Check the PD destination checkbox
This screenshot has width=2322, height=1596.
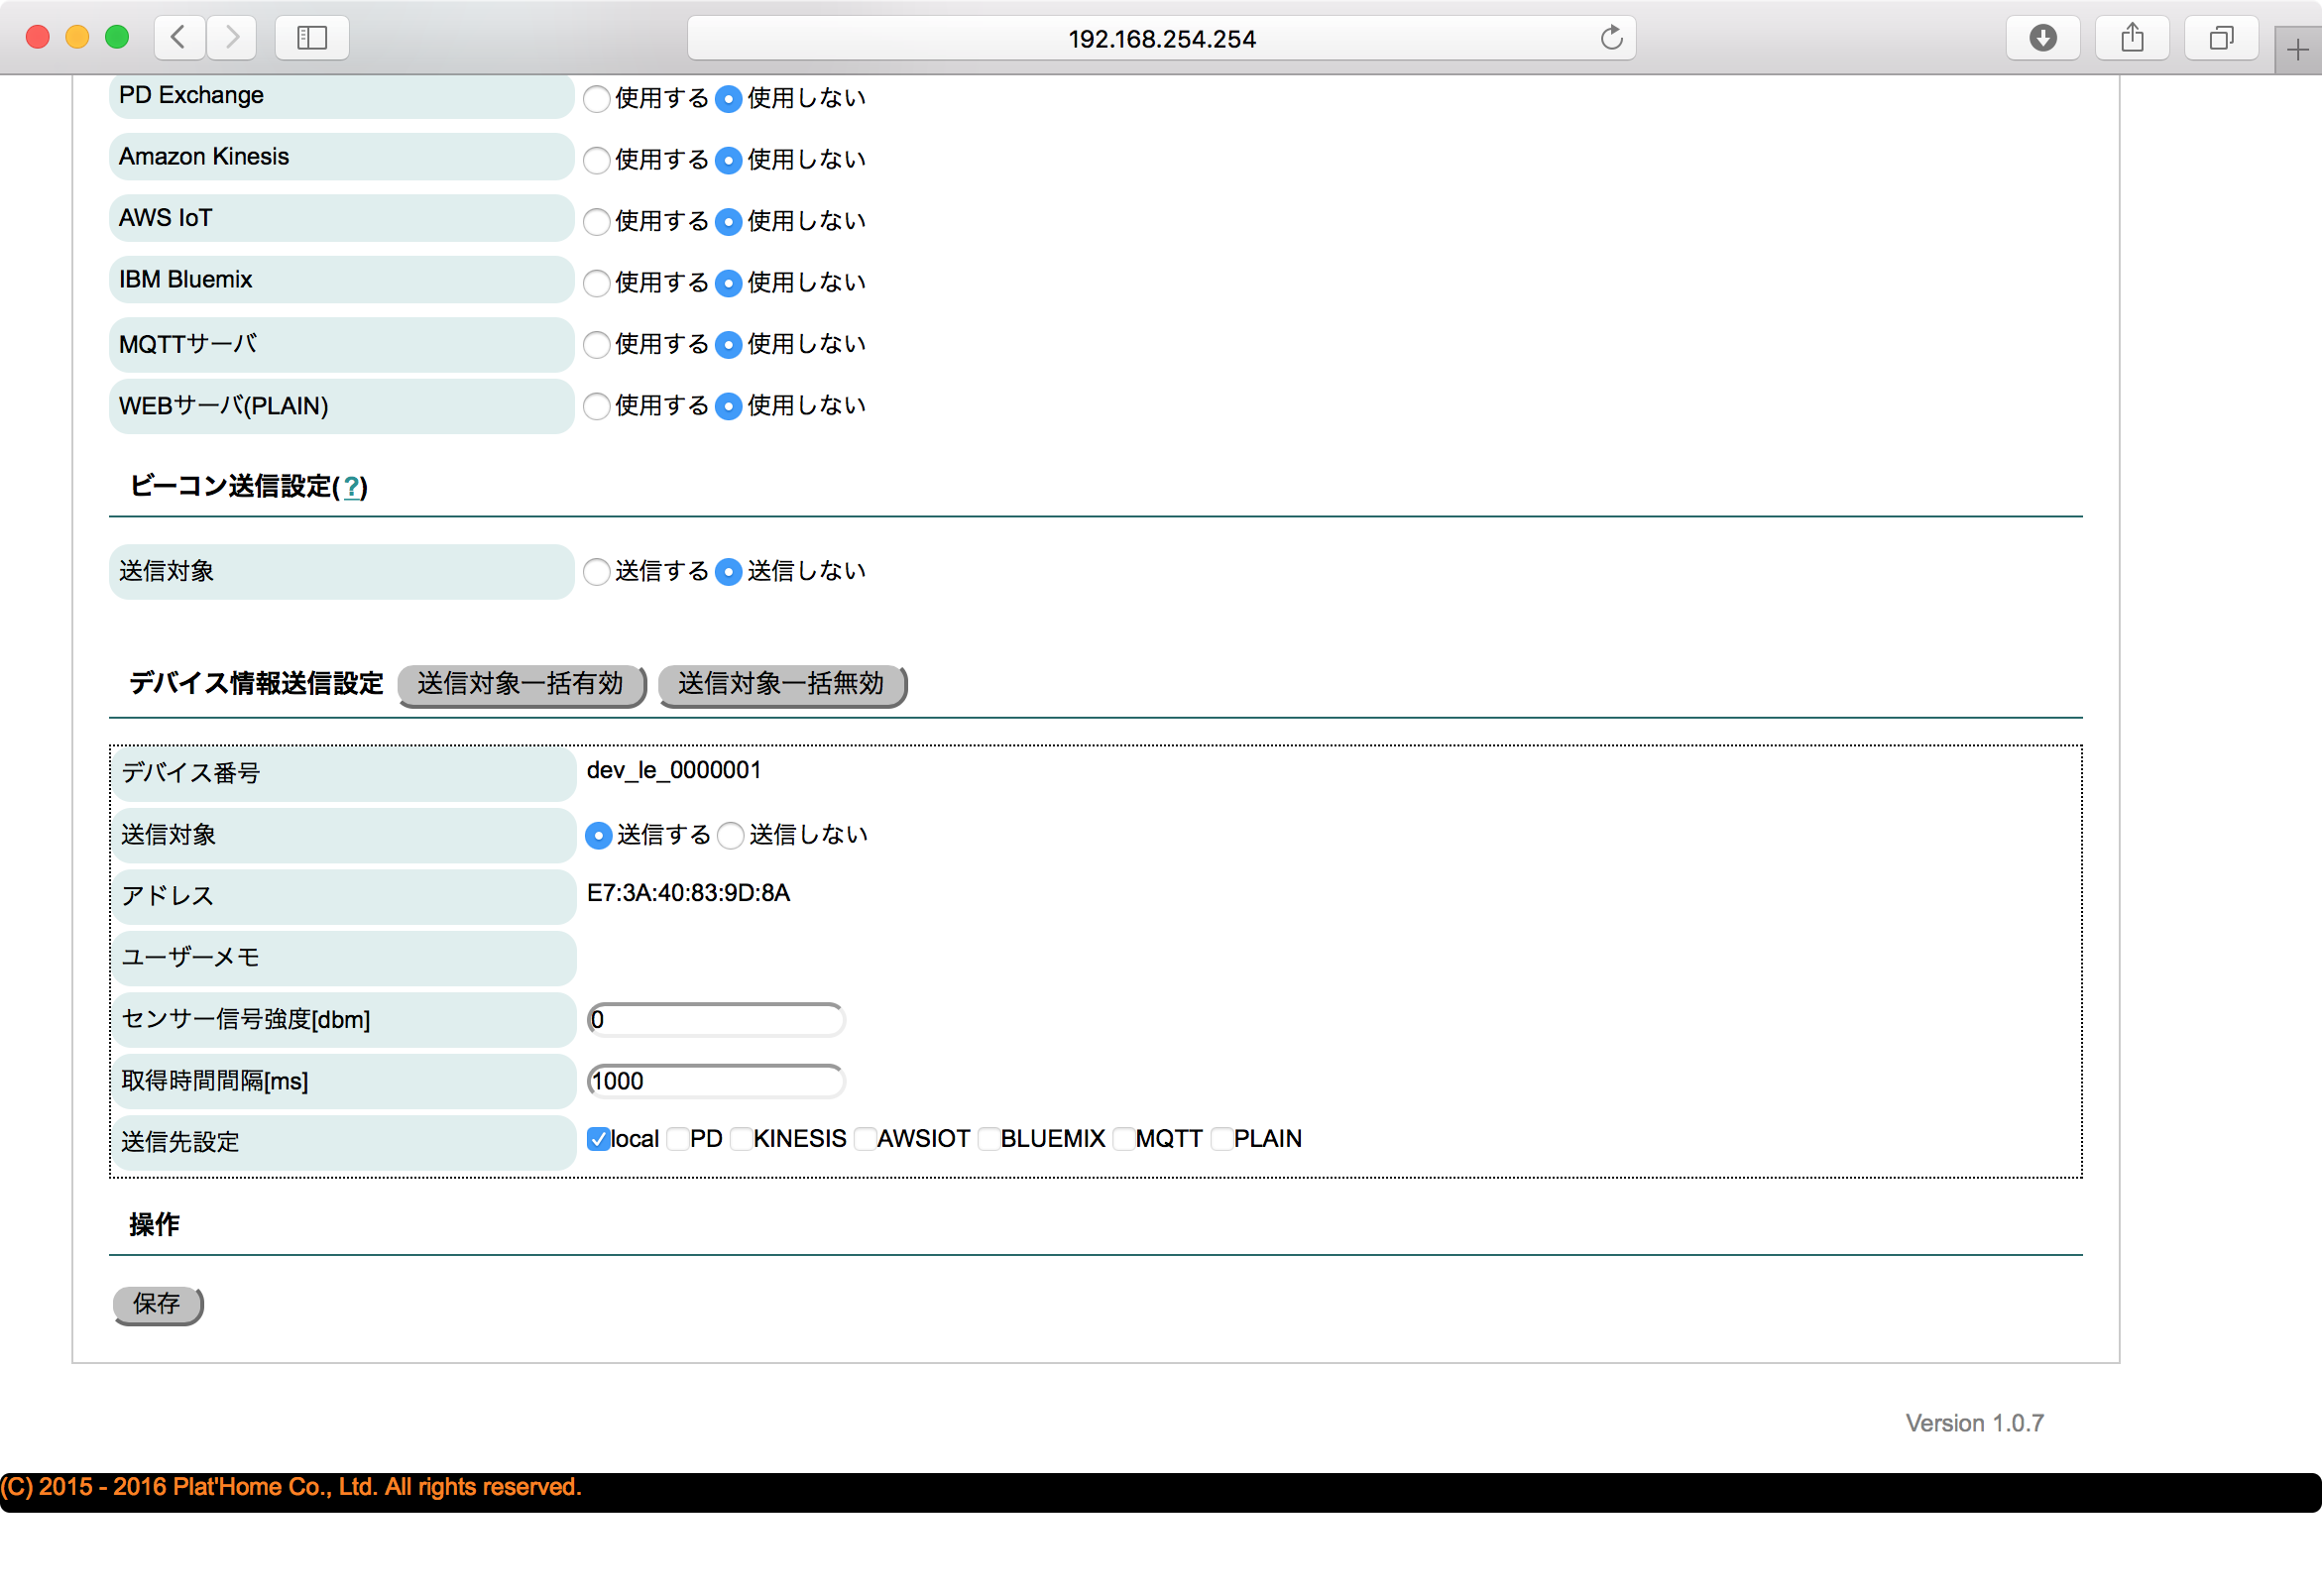click(x=678, y=1139)
